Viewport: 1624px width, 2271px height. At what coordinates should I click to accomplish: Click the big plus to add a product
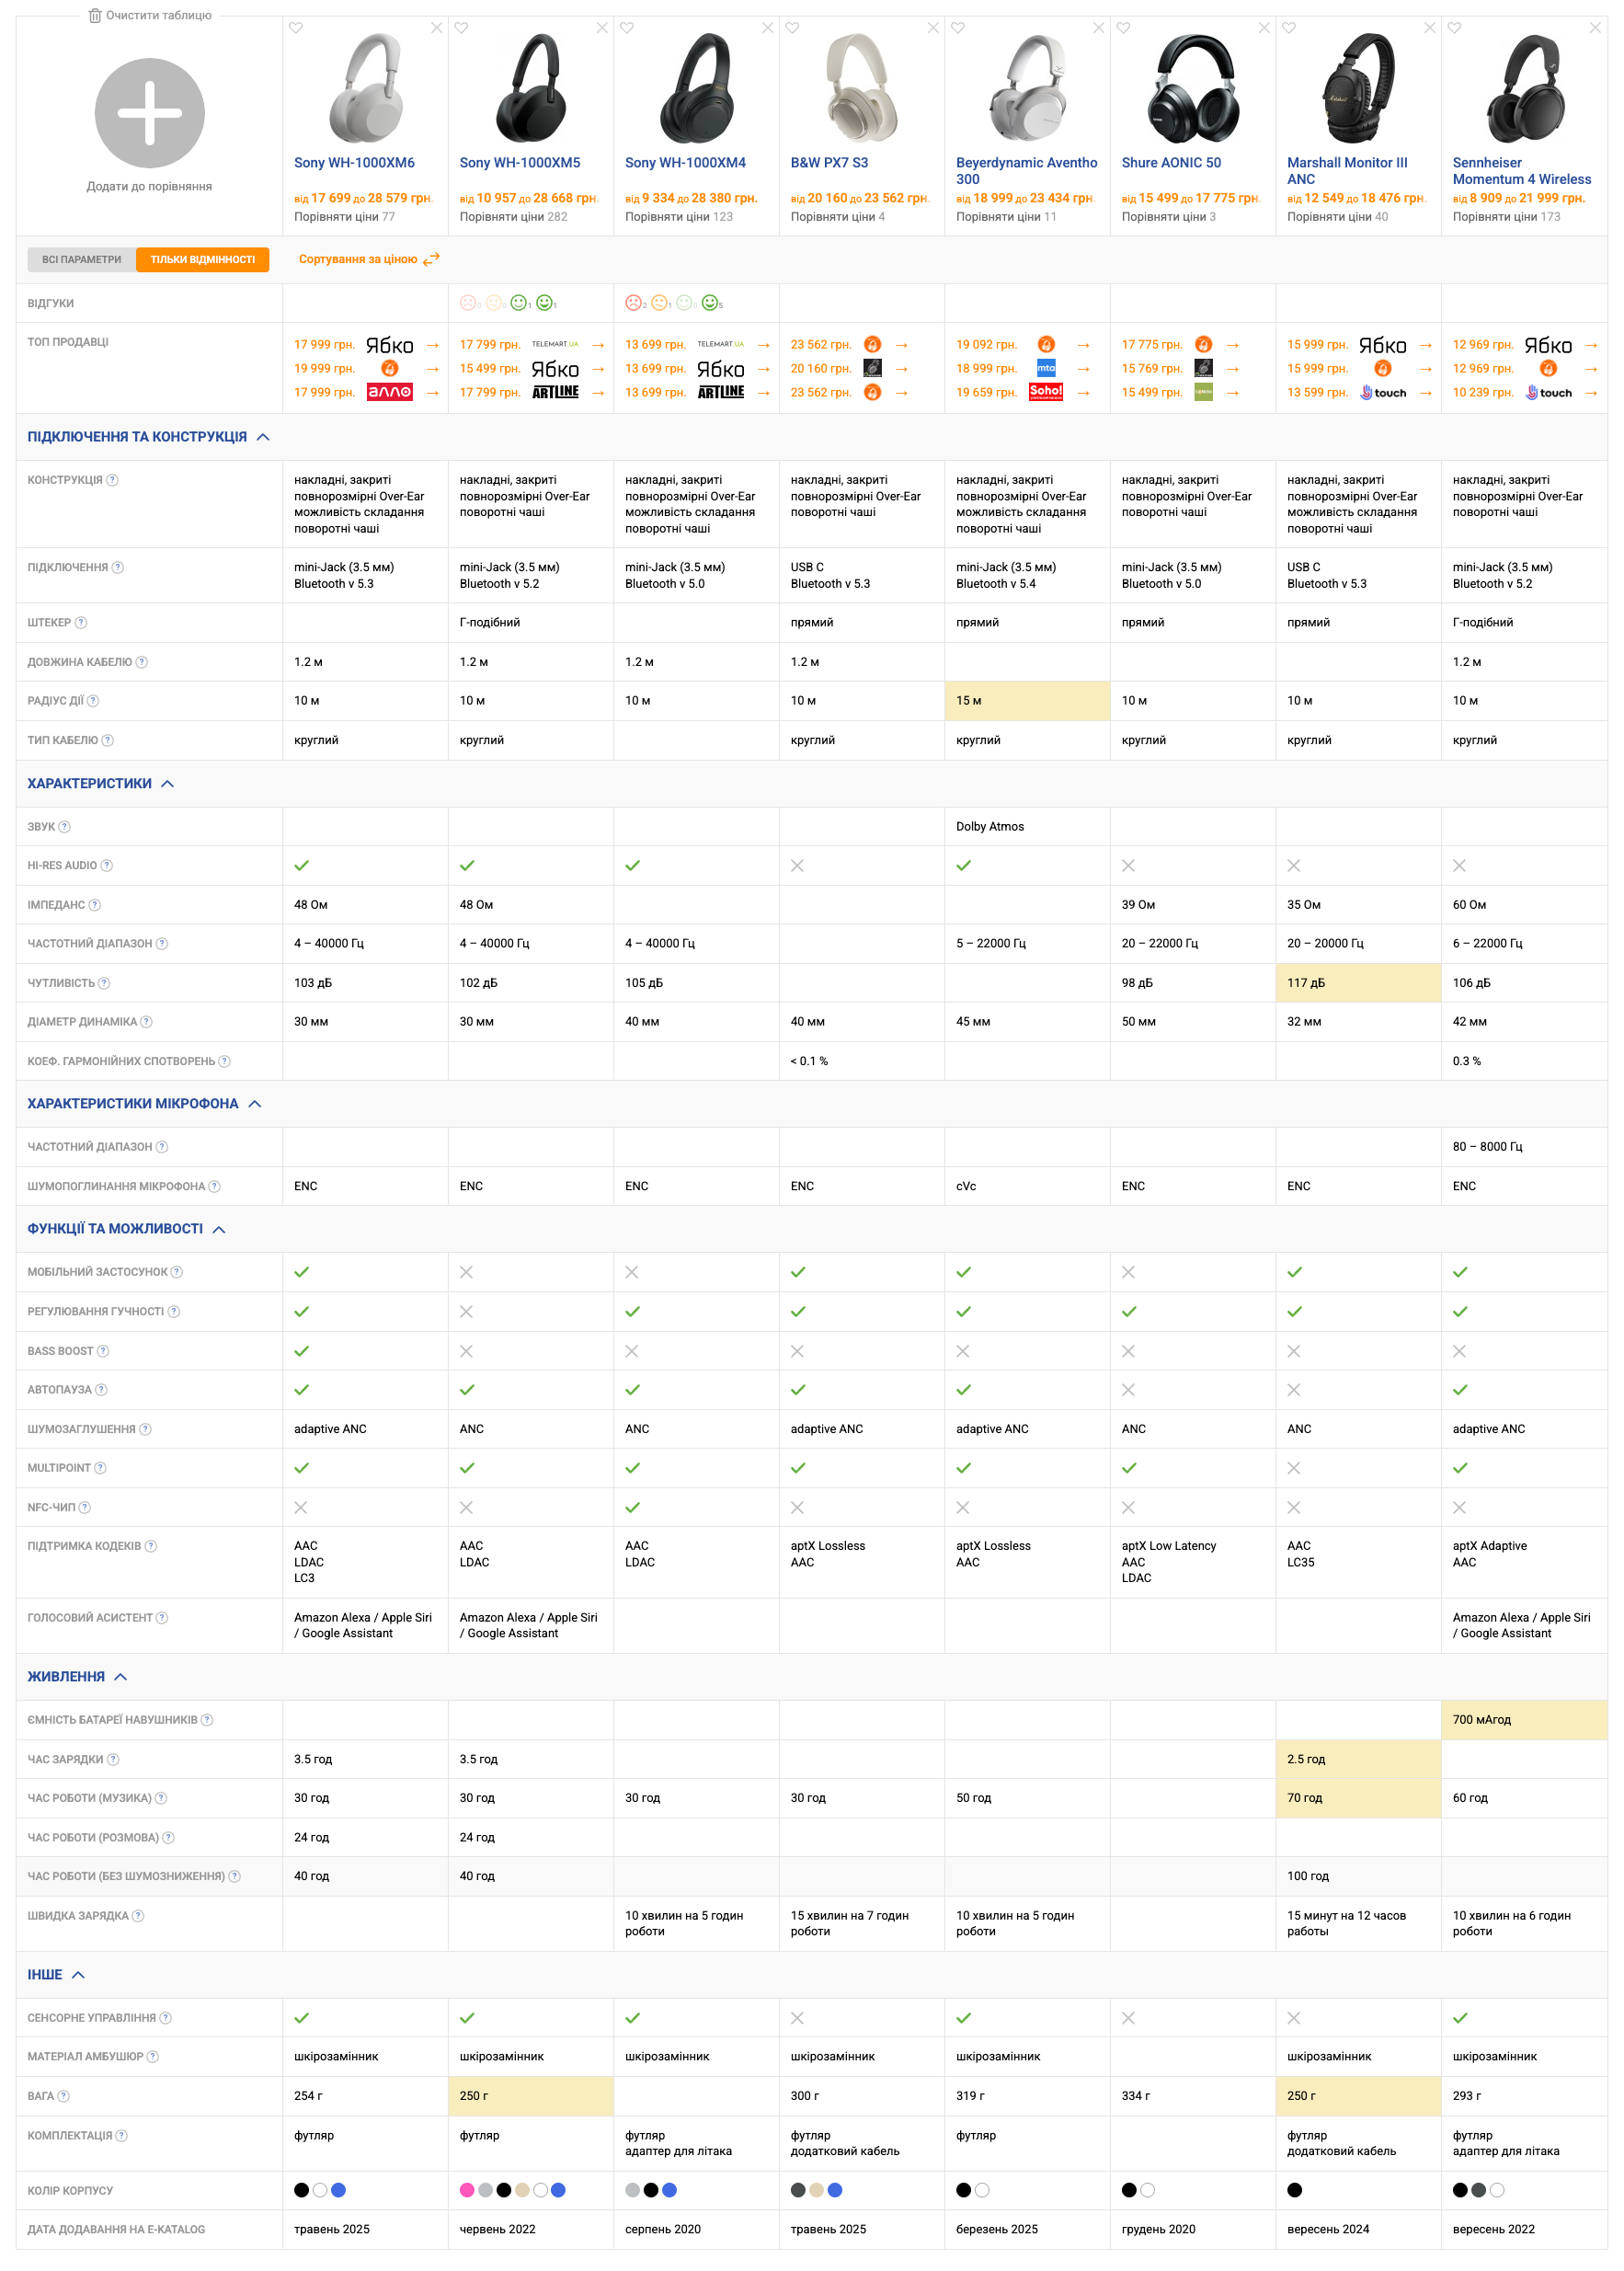149,113
